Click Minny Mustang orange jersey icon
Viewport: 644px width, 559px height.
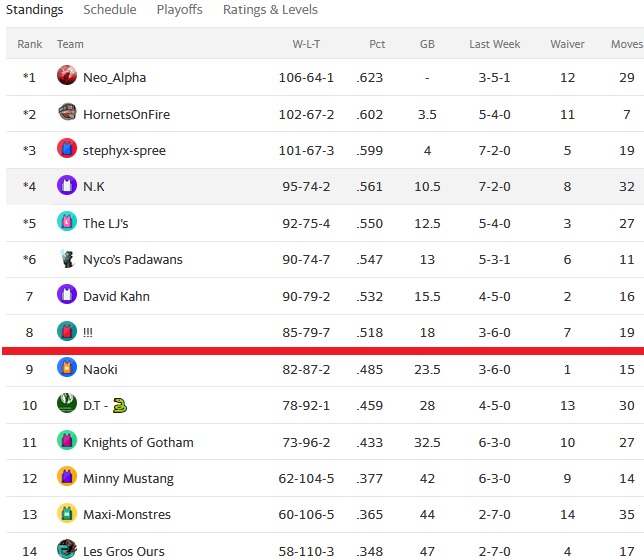[67, 476]
